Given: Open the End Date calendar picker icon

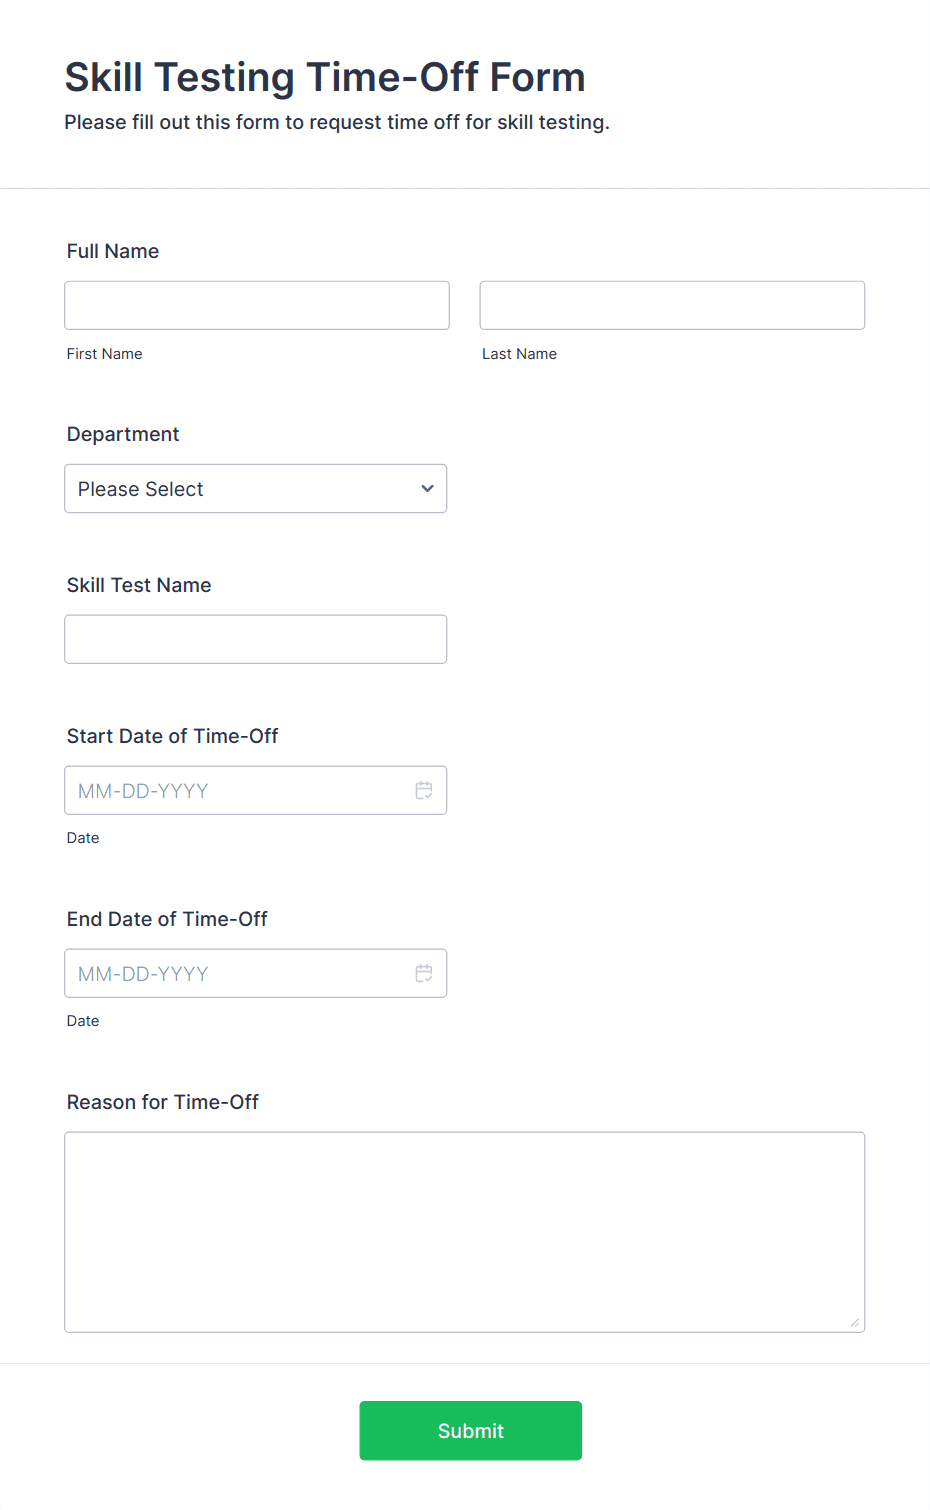Looking at the screenshot, I should tap(424, 973).
